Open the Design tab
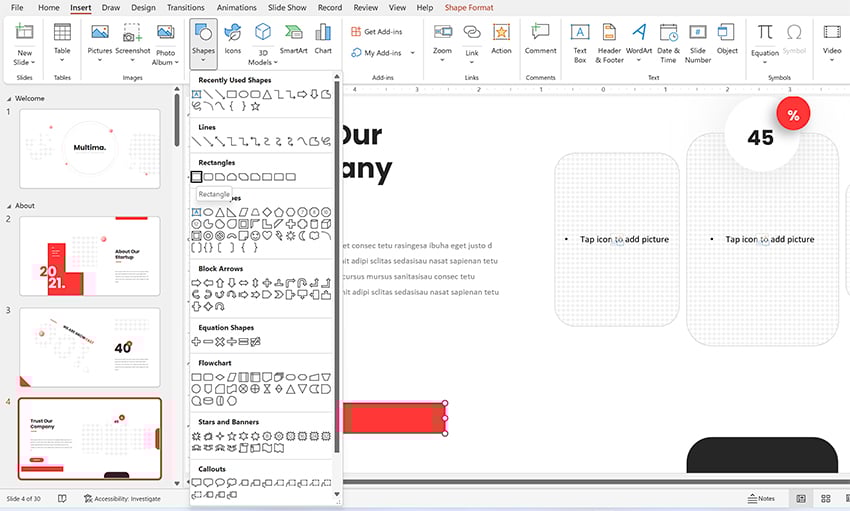 143,7
